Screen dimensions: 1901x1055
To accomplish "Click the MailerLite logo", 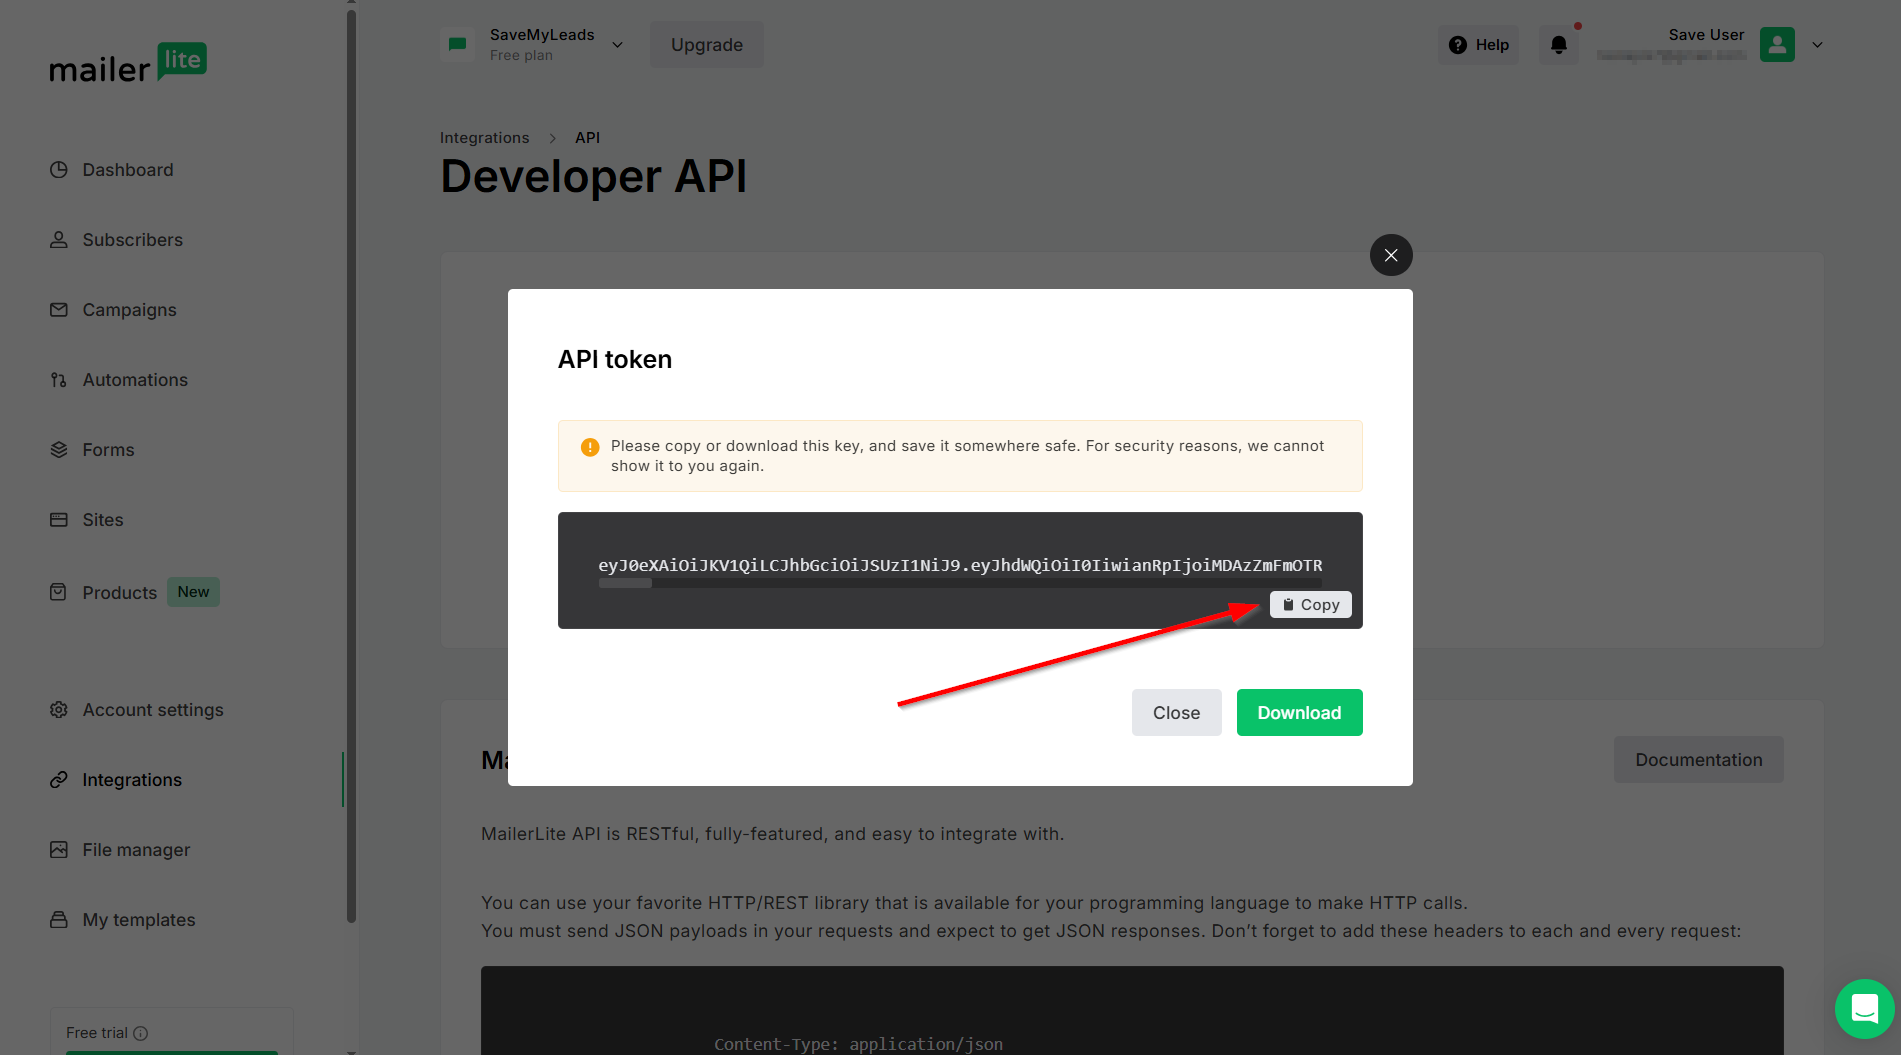I will point(128,64).
